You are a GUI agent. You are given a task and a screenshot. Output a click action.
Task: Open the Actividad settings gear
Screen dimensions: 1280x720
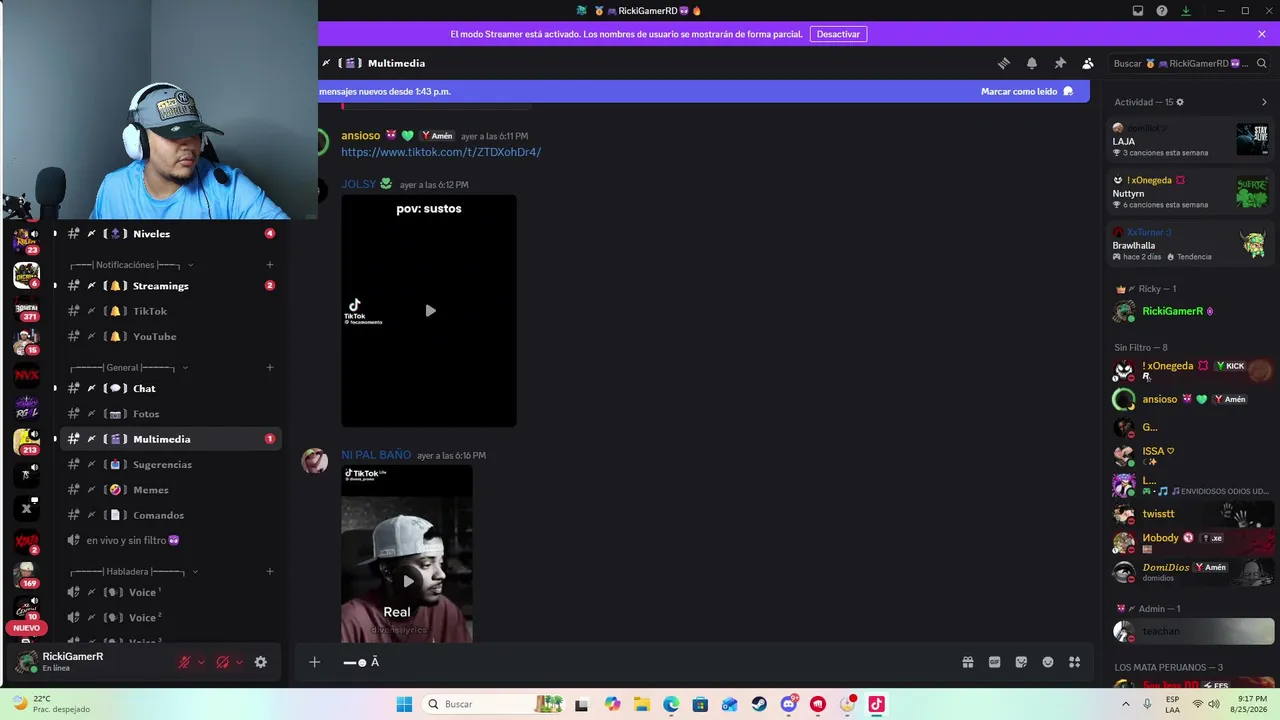[1180, 102]
